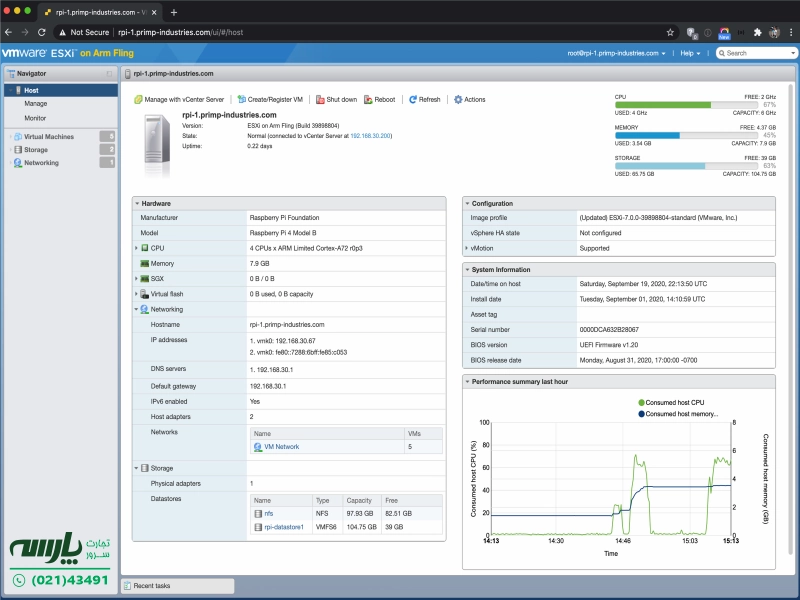Click the Virtual flash icon
800x600 pixels.
point(145,294)
